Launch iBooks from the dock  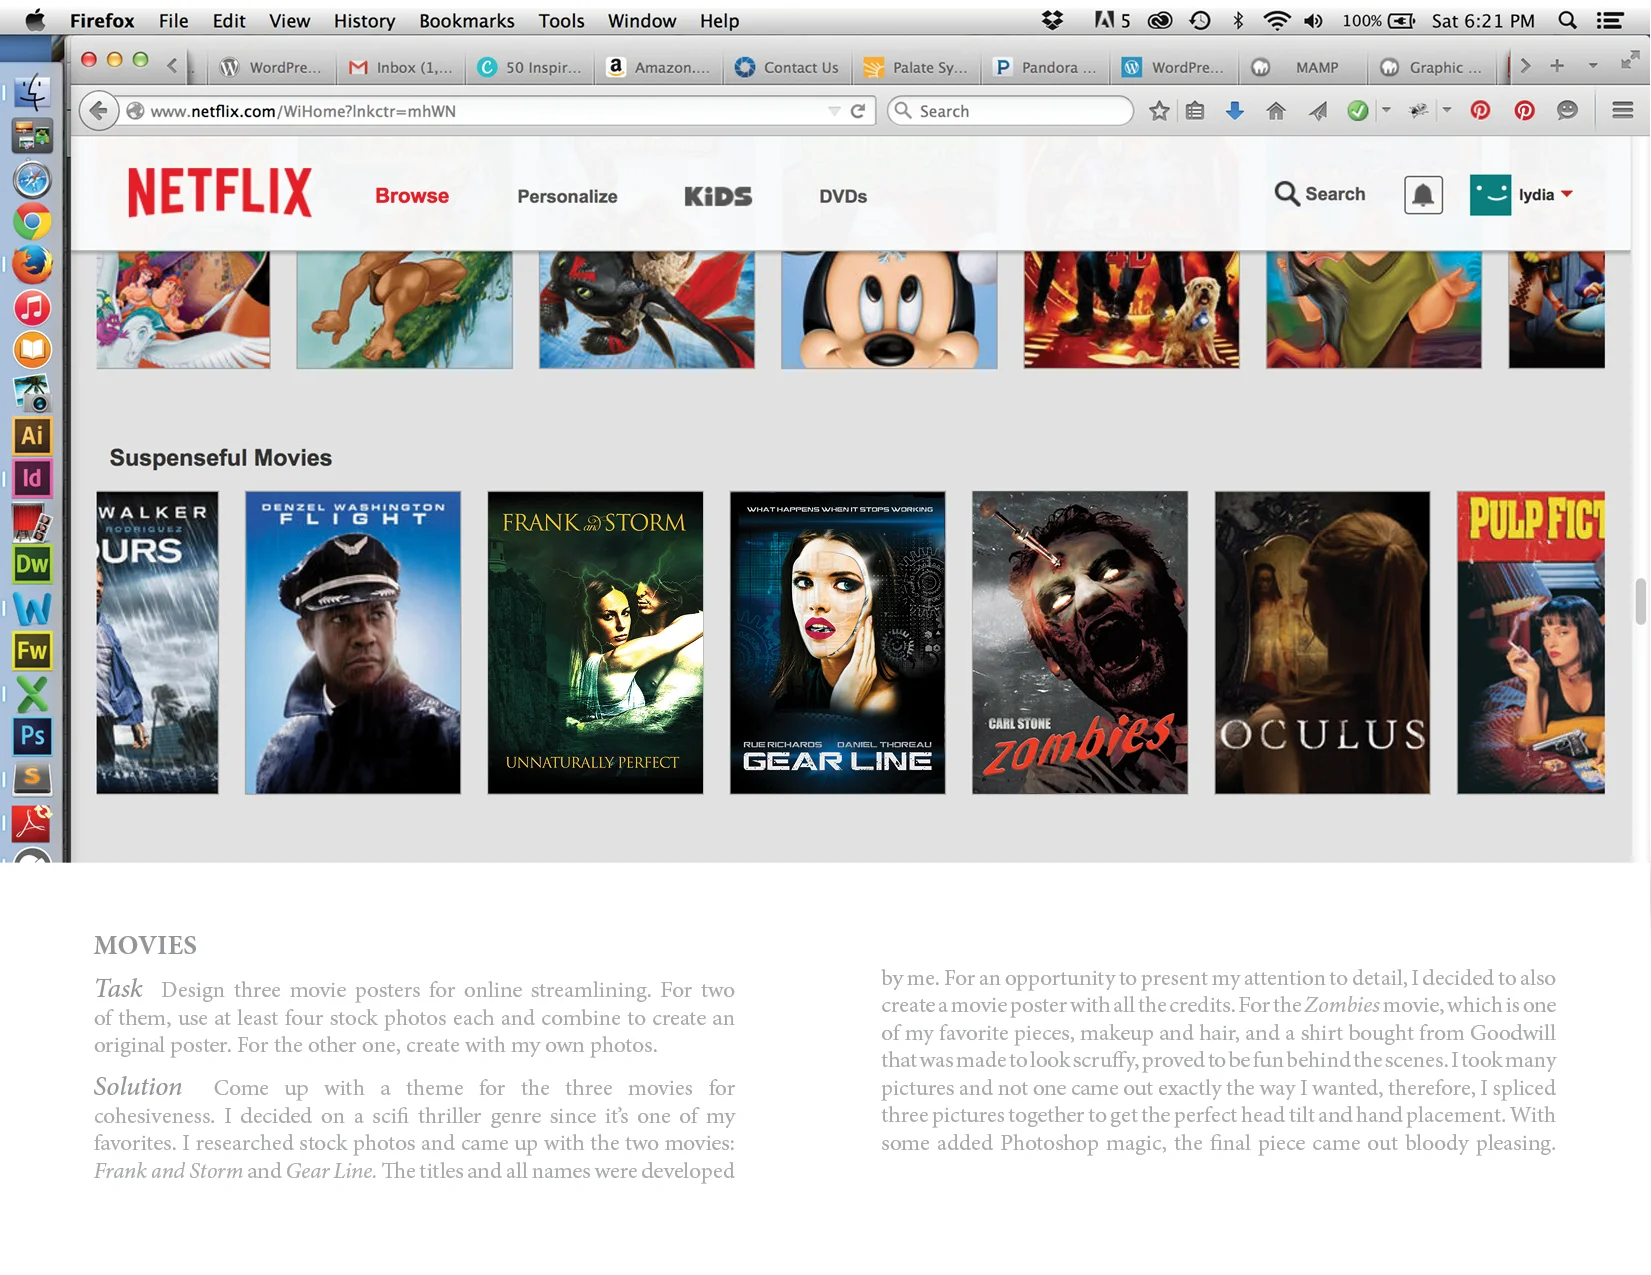pyautogui.click(x=32, y=349)
